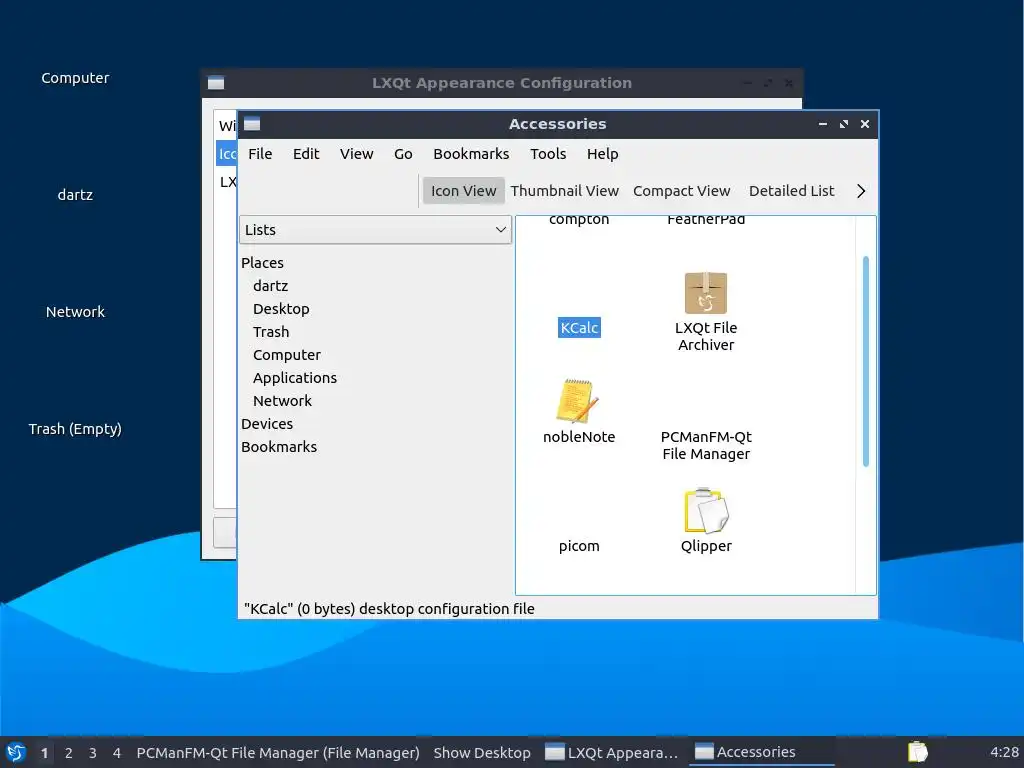Click the file list vertical scrollbar
Image resolution: width=1024 pixels, height=768 pixels.
coord(866,361)
